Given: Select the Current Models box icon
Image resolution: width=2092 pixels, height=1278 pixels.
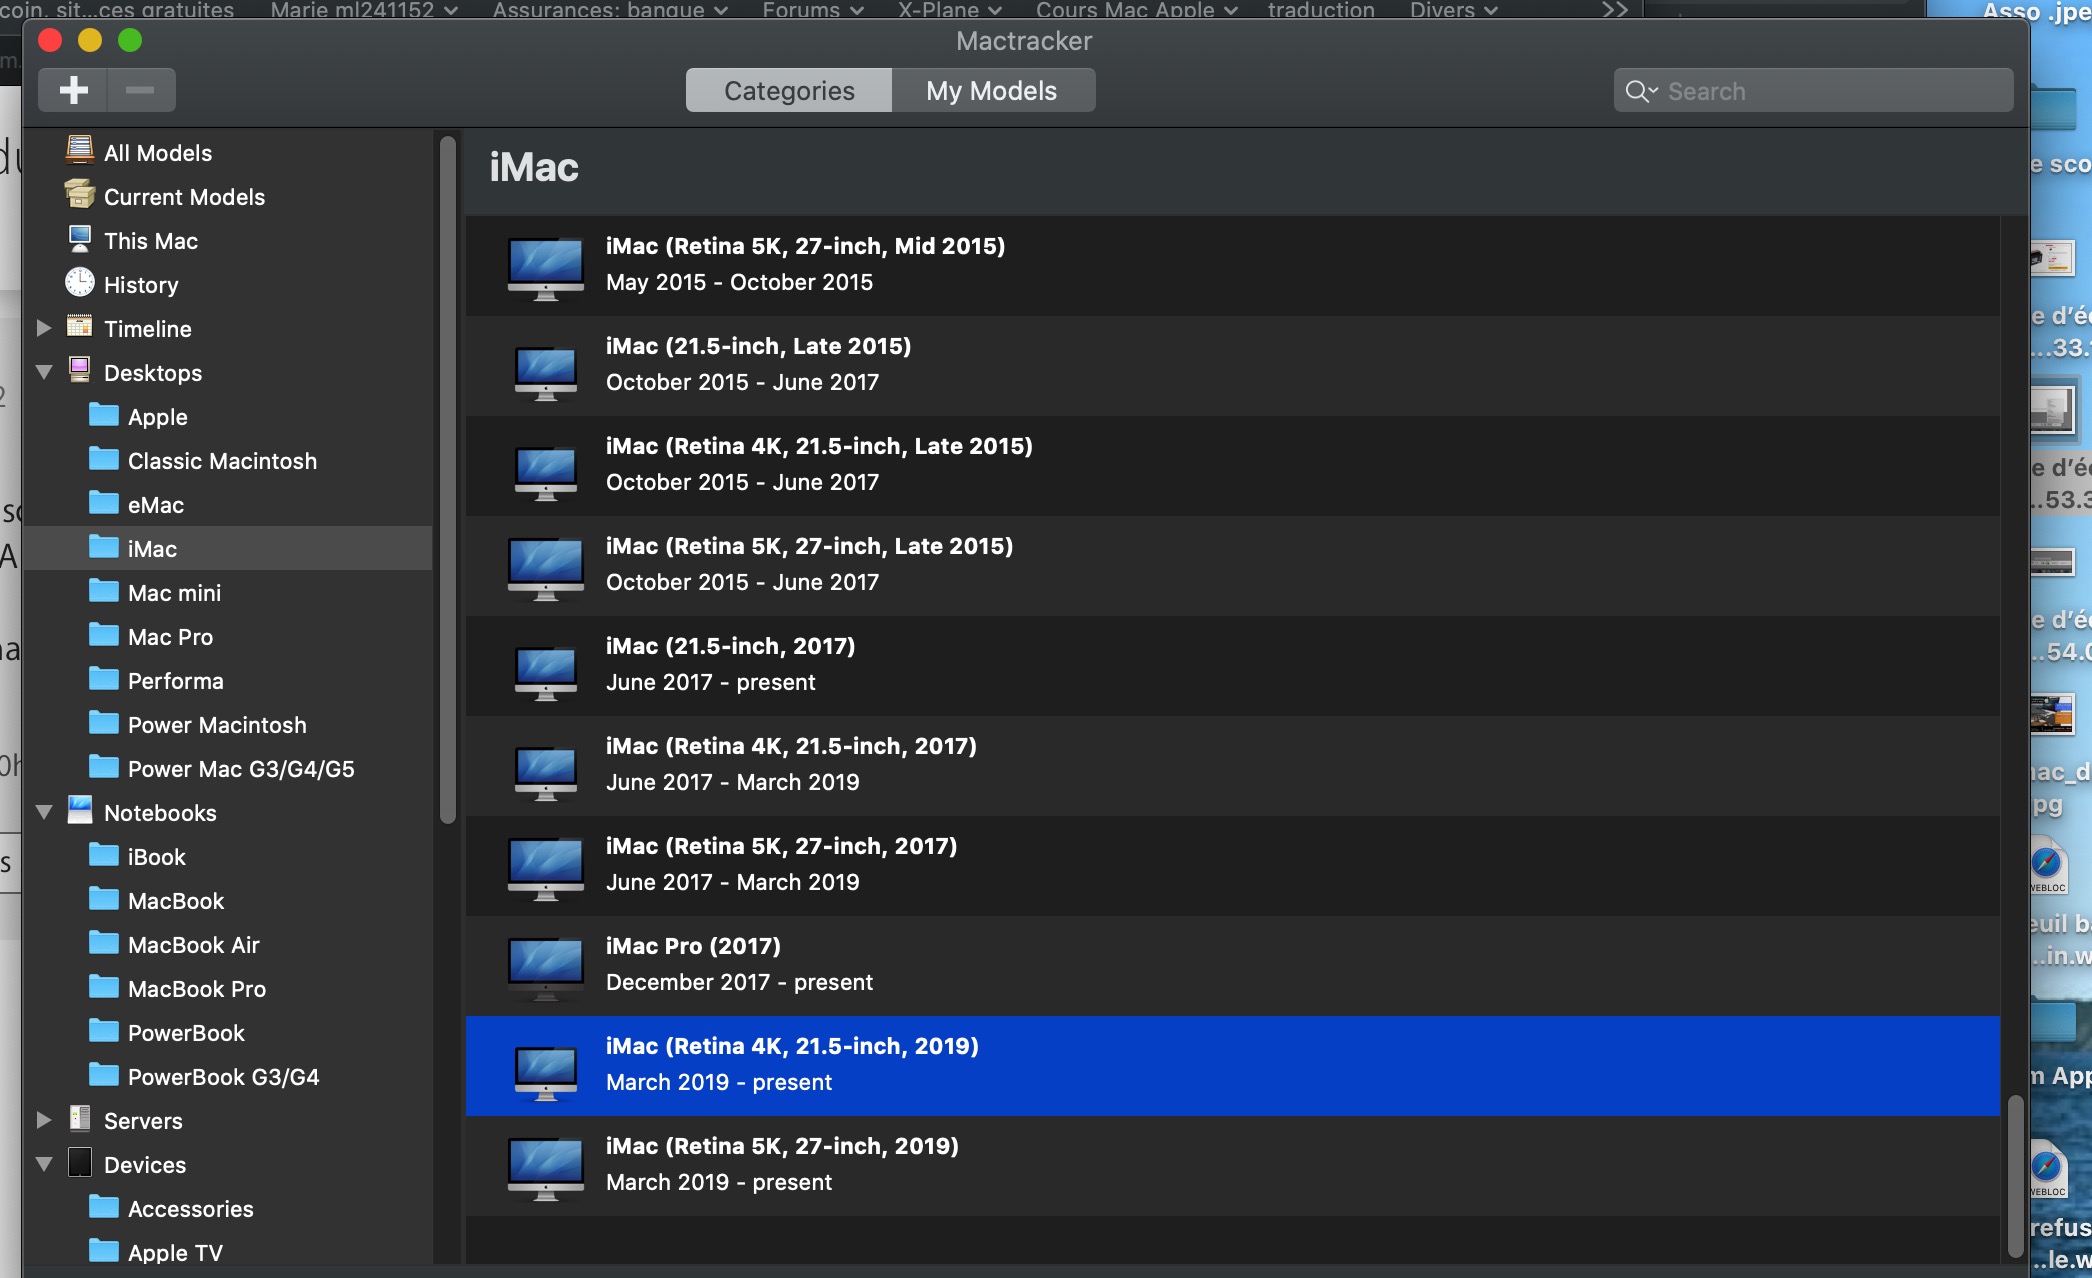Looking at the screenshot, I should pos(80,195).
